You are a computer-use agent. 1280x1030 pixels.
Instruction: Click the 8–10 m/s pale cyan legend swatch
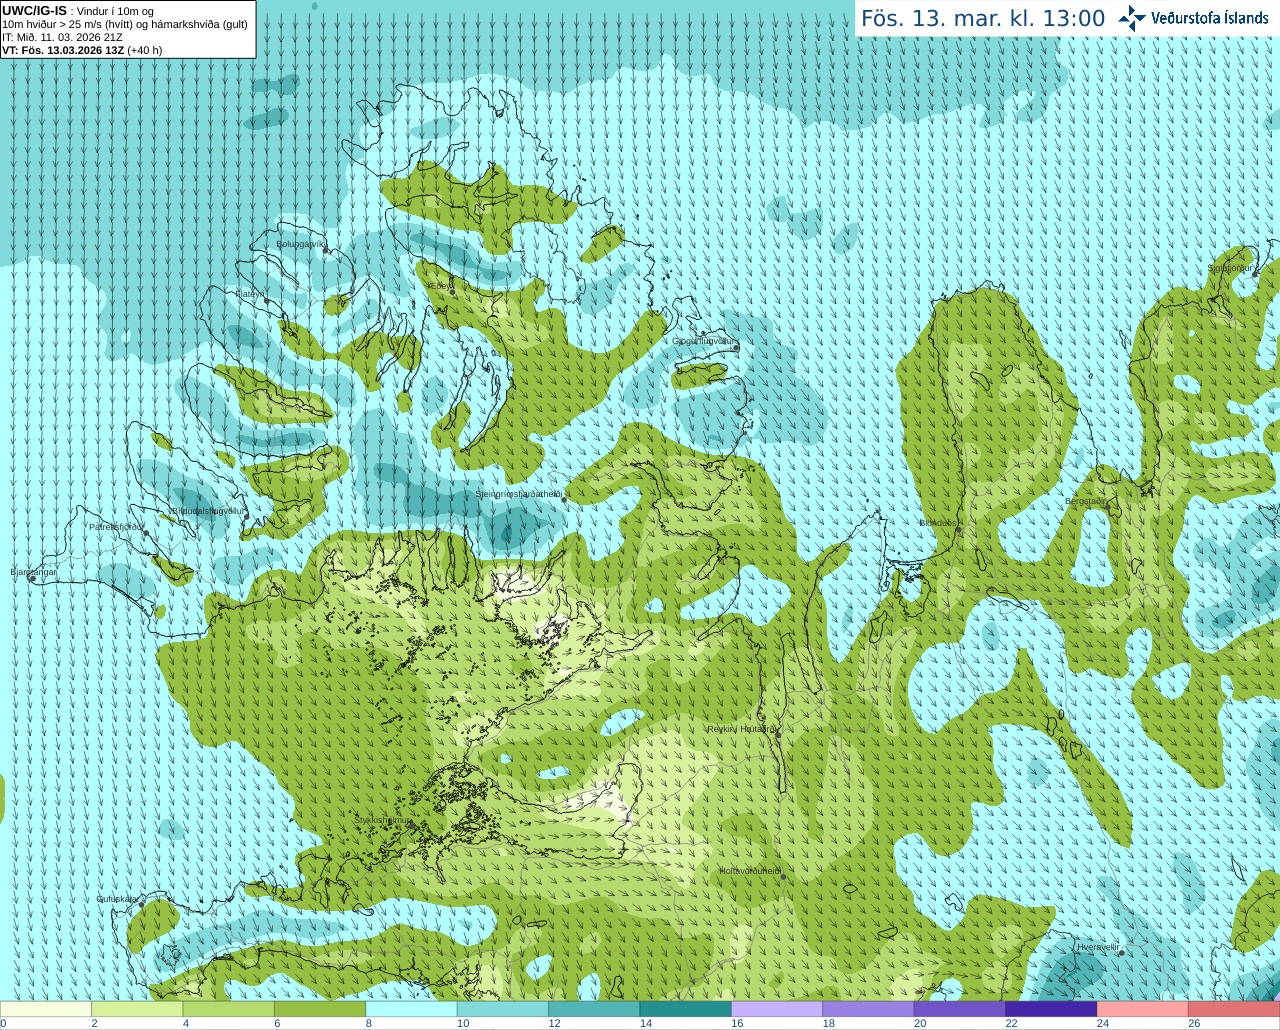coord(412,1009)
